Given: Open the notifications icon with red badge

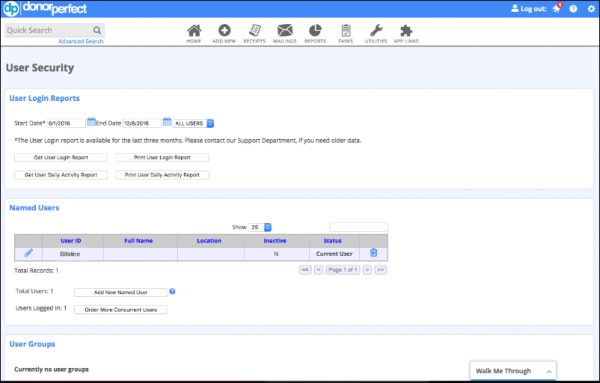Looking at the screenshot, I should click(x=557, y=8).
